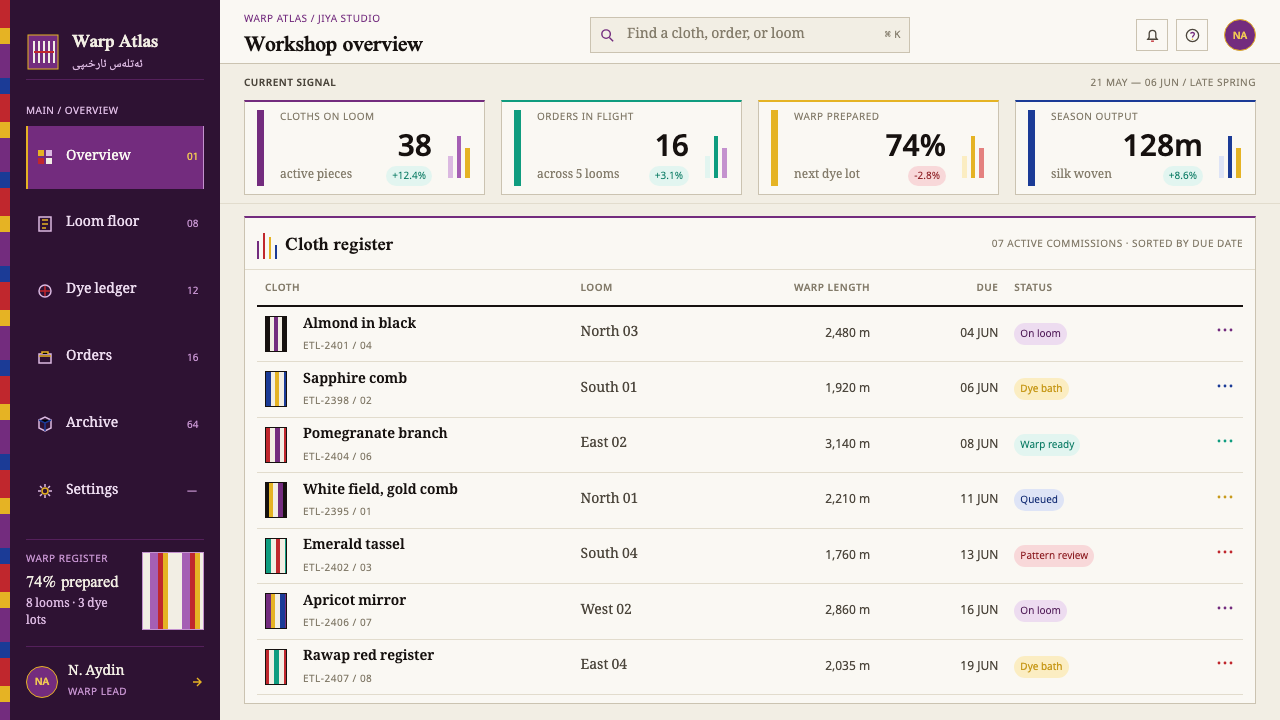Open the Orders in flight card
1280x720 pixels.
coord(621,148)
